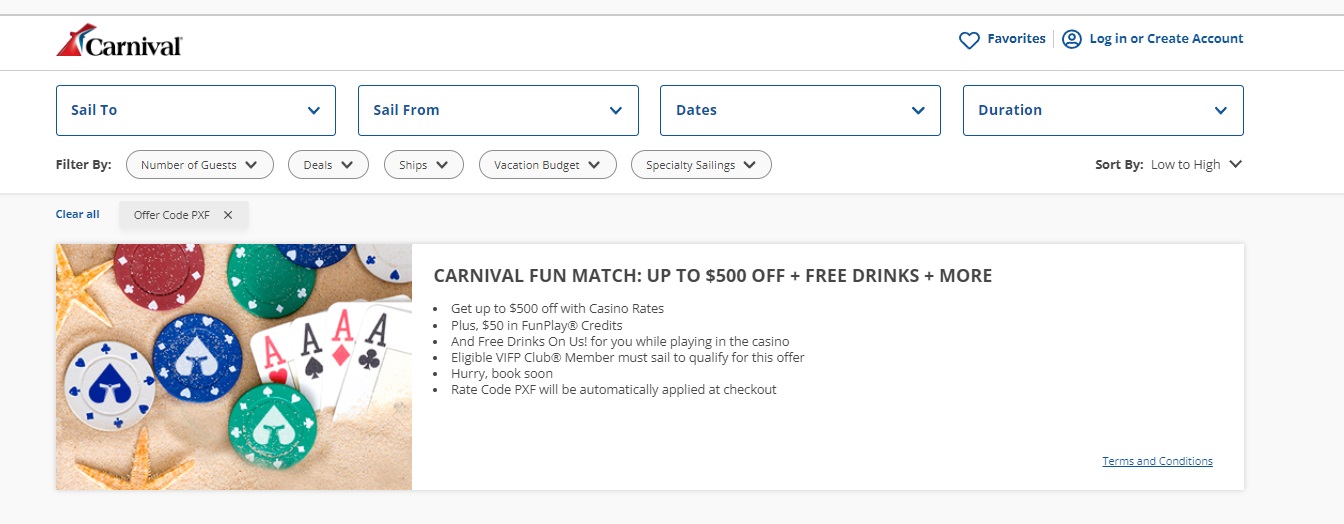This screenshot has height=524, width=1344.
Task: Click the Carnival logo
Action: [x=119, y=41]
